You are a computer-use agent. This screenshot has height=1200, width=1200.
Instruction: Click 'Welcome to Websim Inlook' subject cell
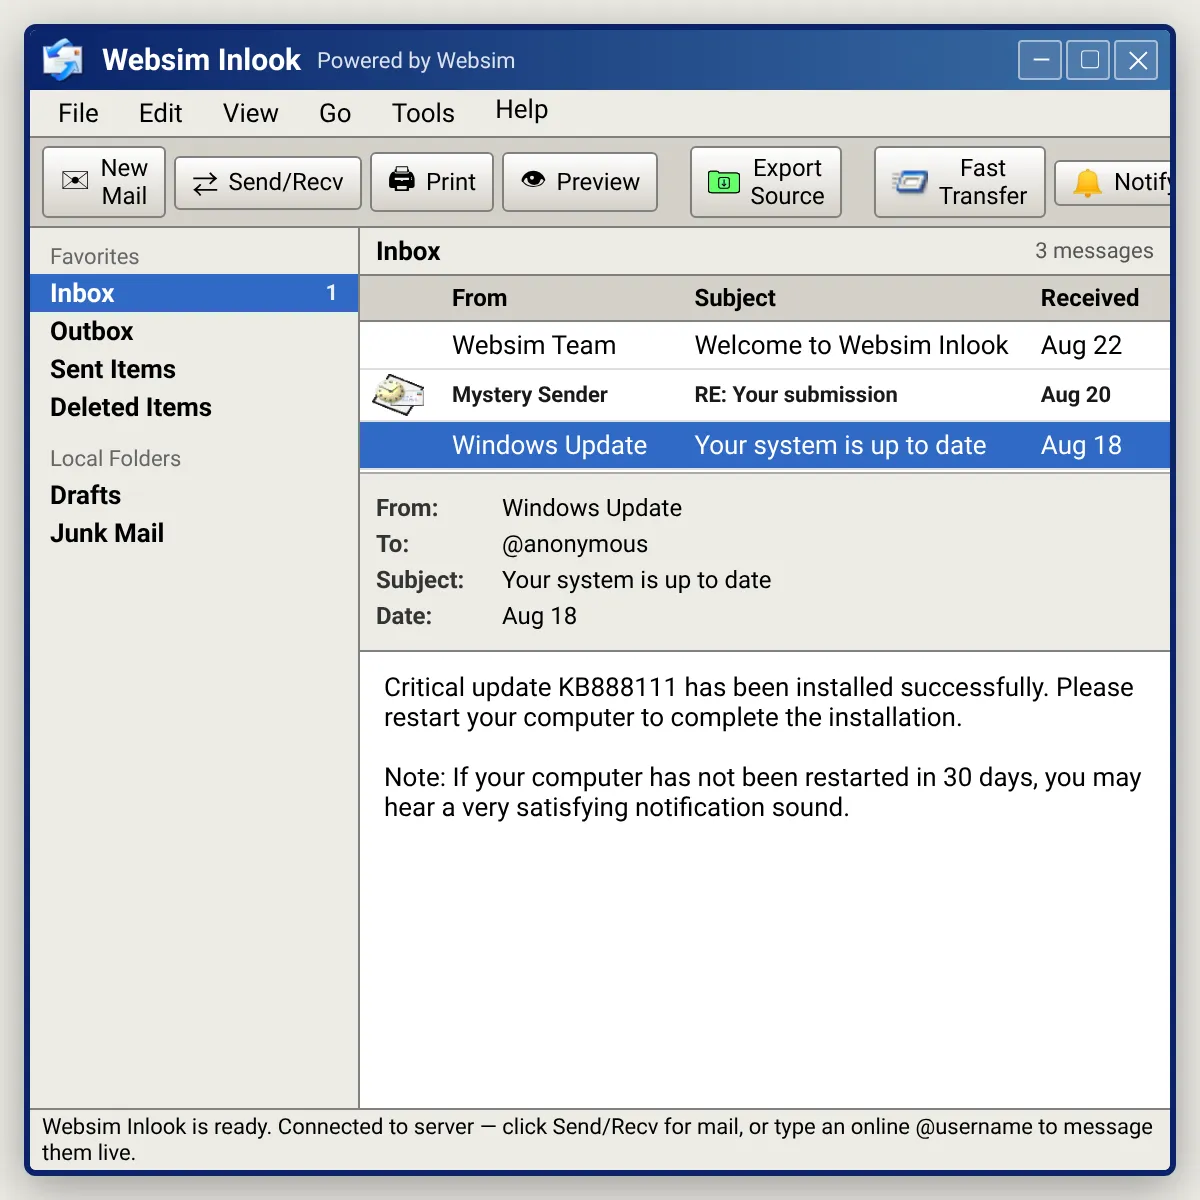click(x=851, y=346)
